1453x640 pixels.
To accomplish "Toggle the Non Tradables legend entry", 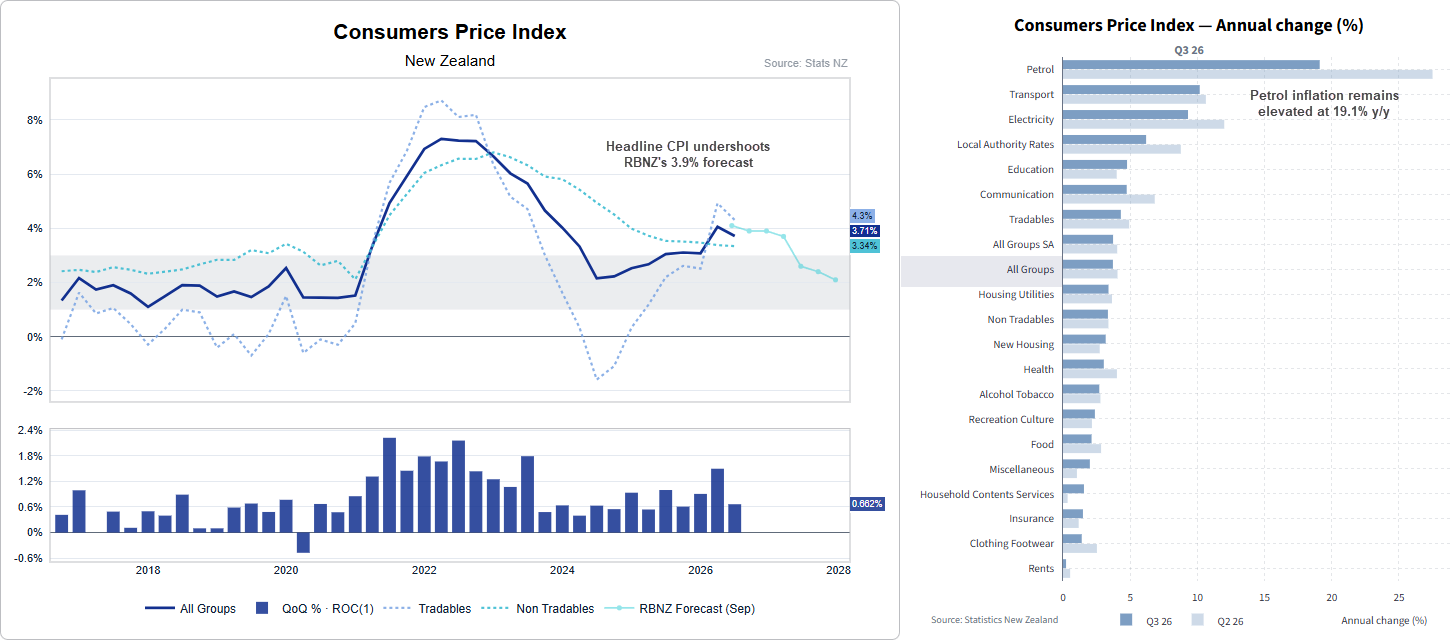I will [x=537, y=608].
